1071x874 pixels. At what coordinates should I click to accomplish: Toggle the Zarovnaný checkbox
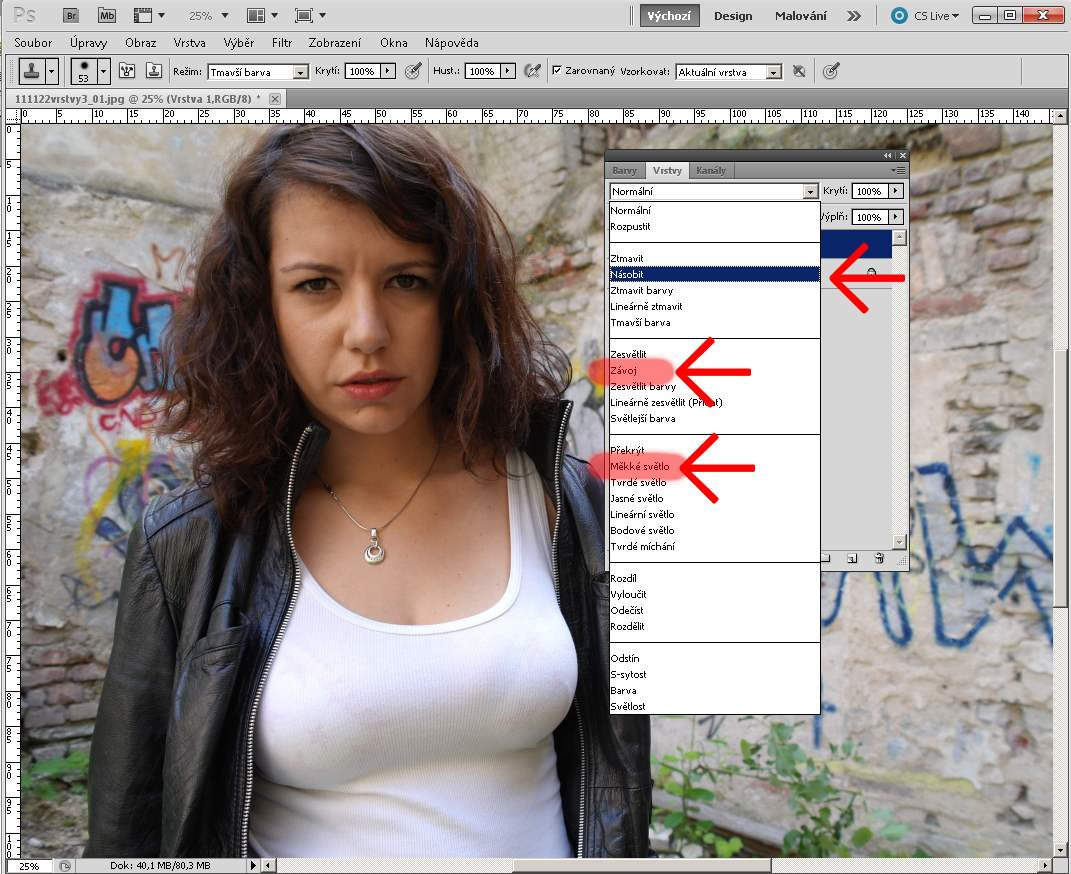pos(558,71)
